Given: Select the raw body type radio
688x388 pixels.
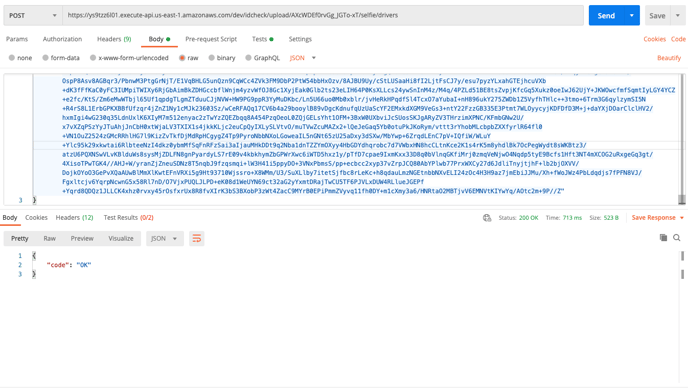Looking at the screenshot, I should pyautogui.click(x=182, y=57).
